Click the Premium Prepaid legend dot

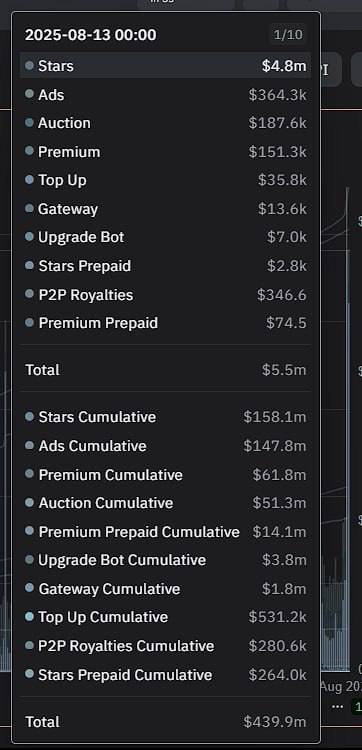pos(30,323)
